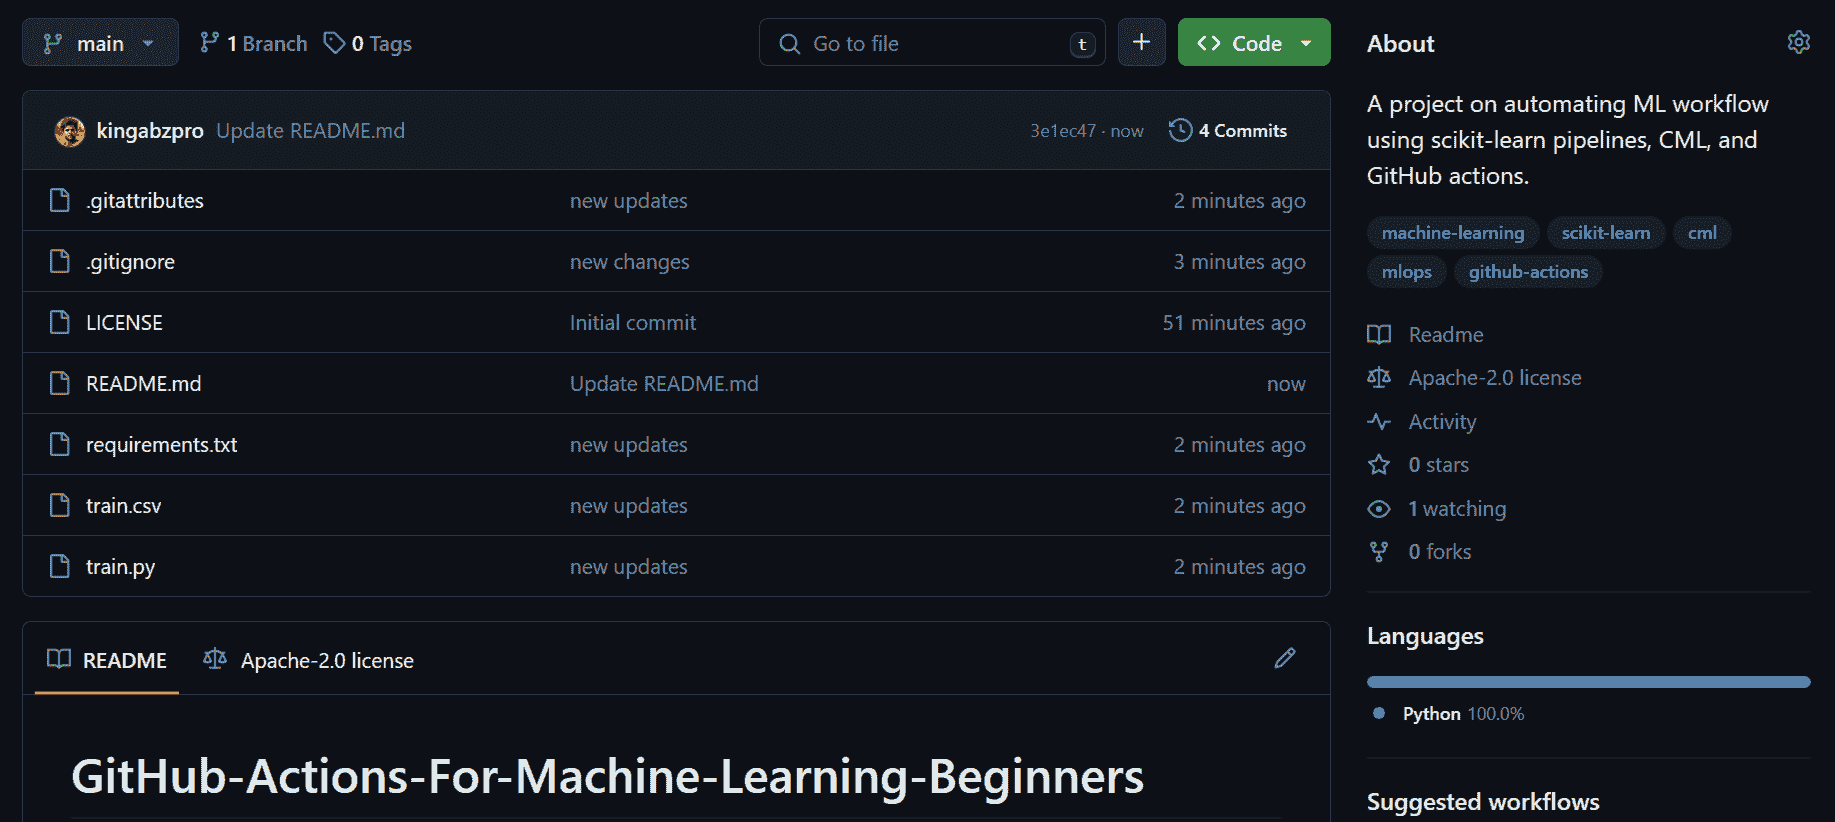Open the train.py file
Image resolution: width=1835 pixels, height=822 pixels.
tap(120, 567)
